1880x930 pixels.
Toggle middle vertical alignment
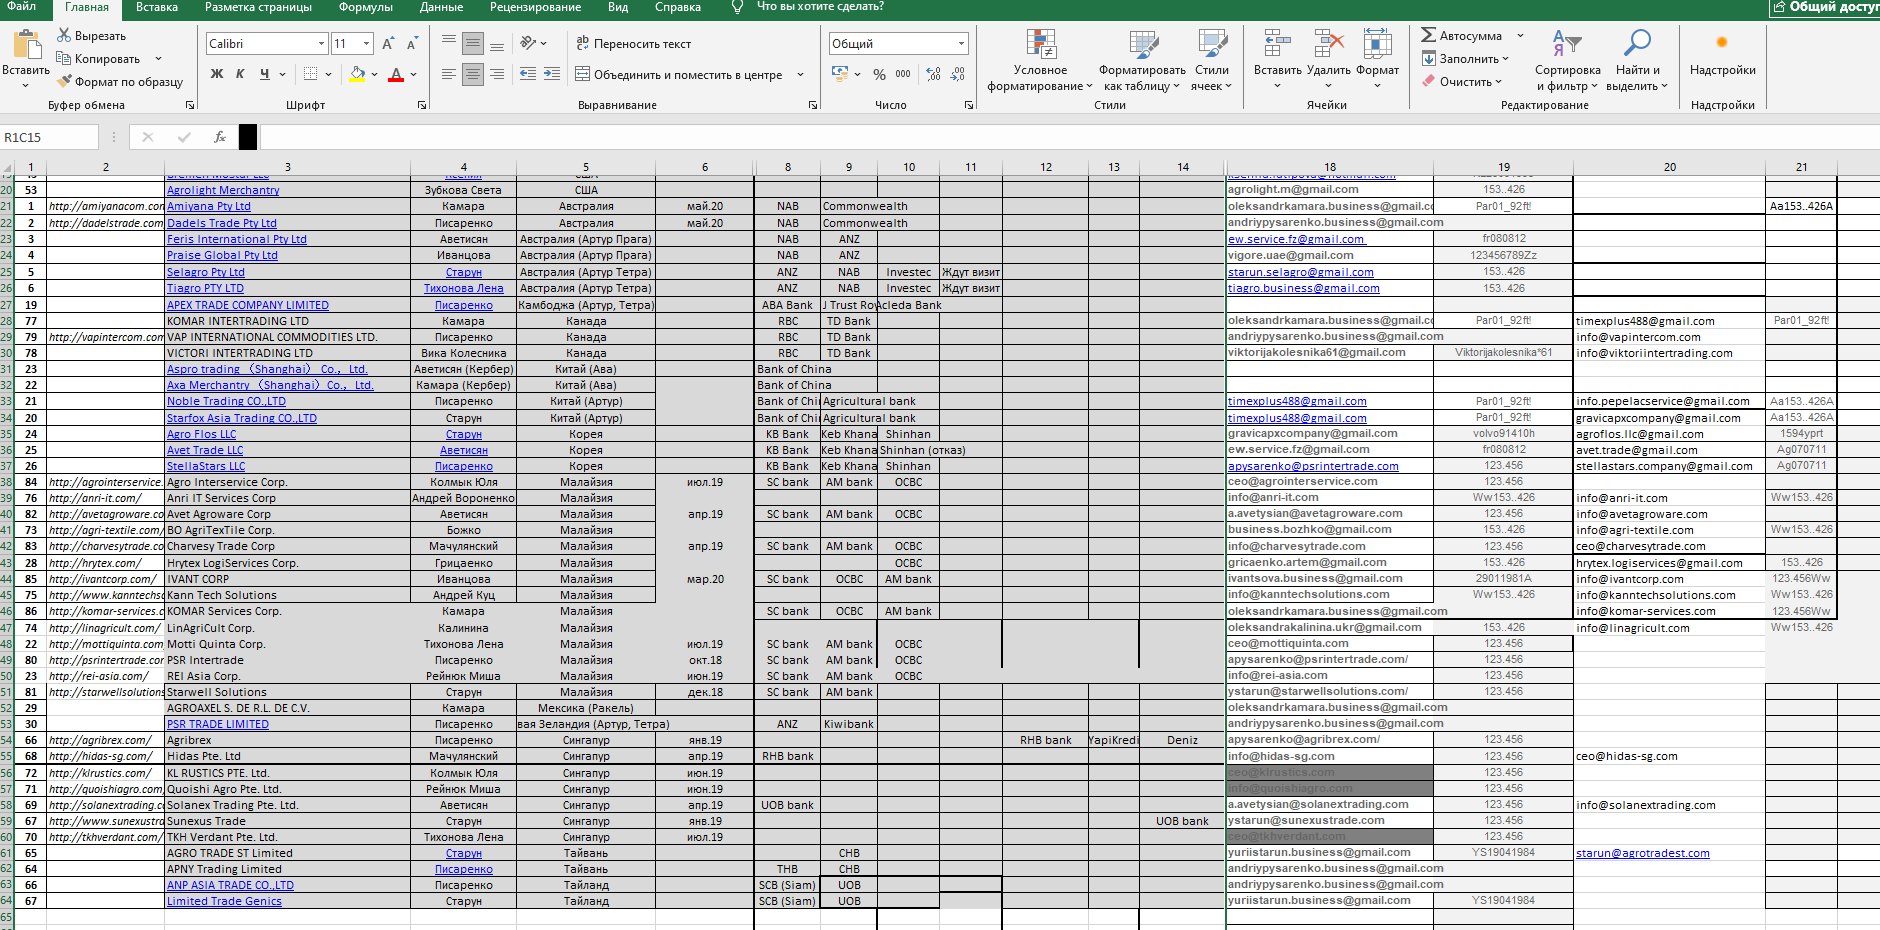(x=473, y=44)
